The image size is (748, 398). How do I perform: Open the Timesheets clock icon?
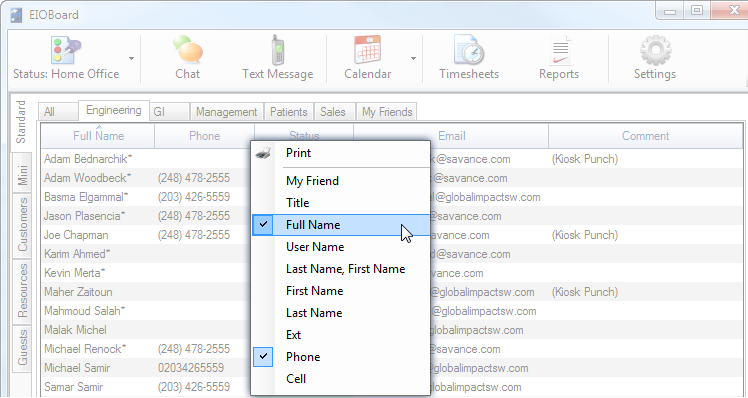point(469,50)
